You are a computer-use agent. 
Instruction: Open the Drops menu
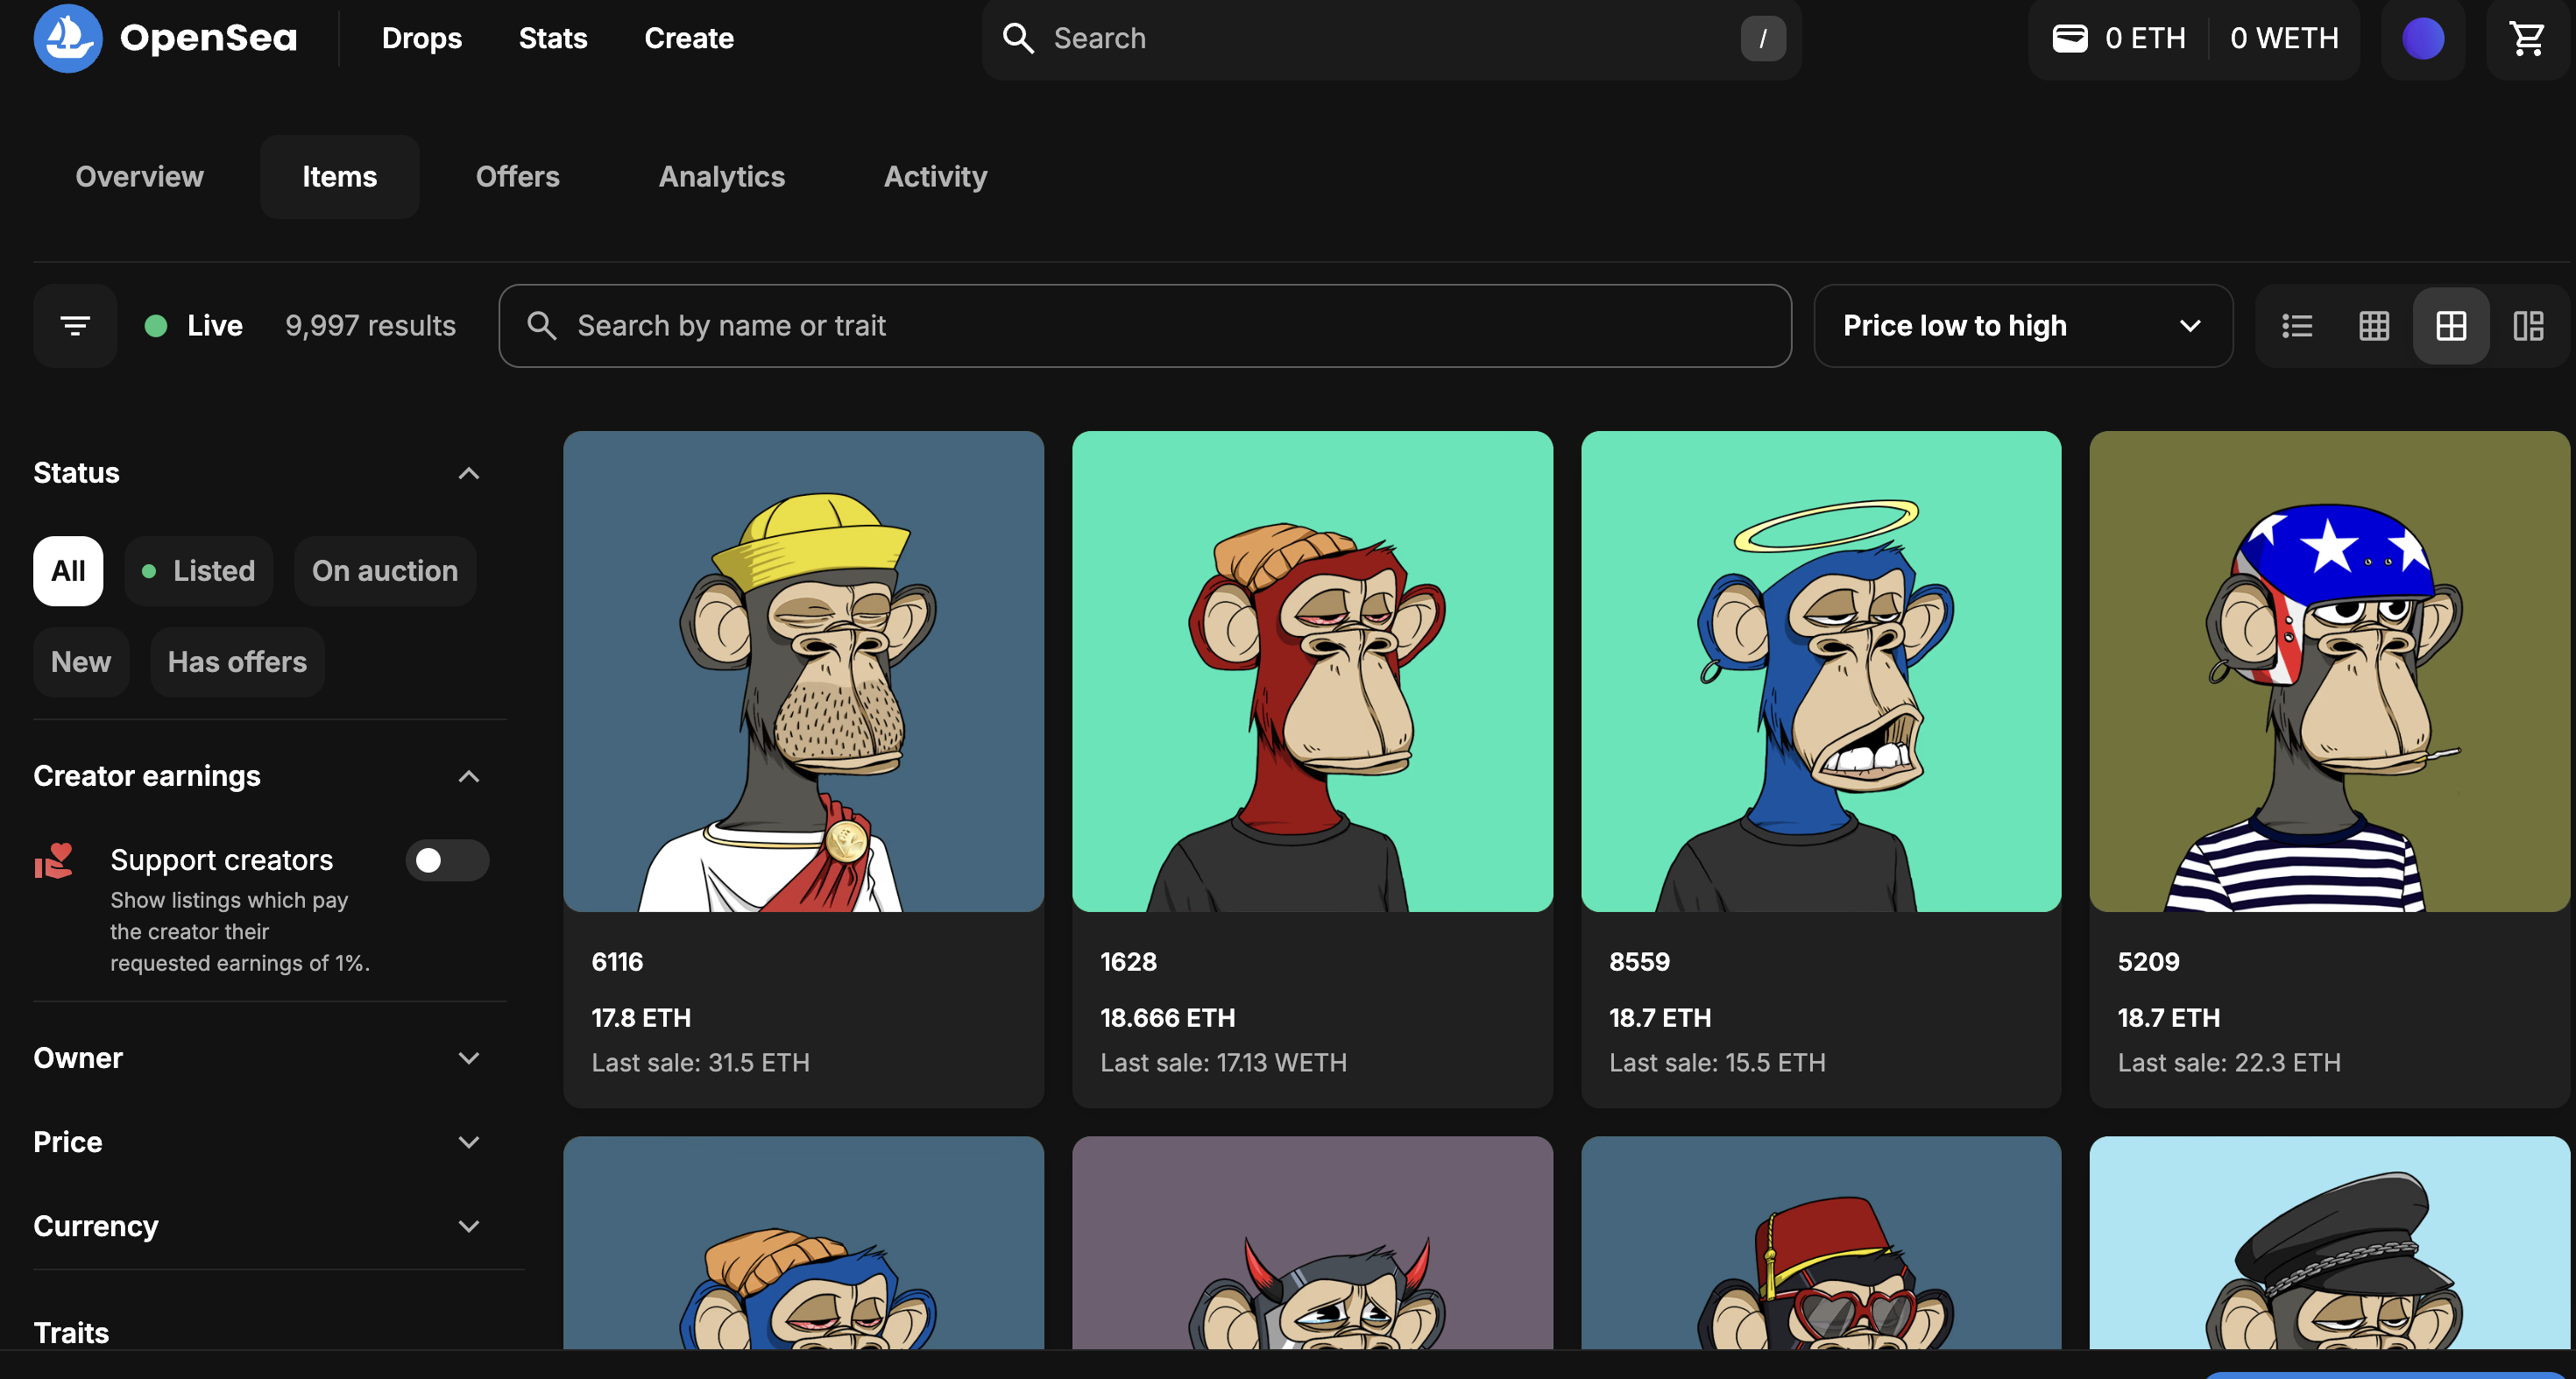422,38
